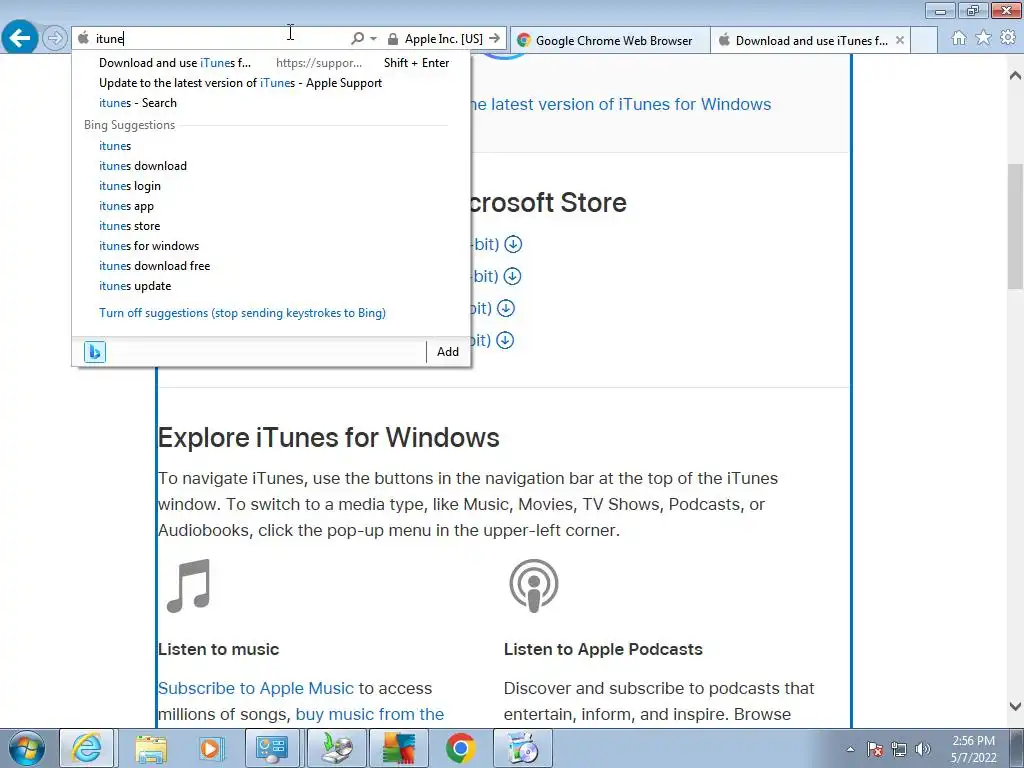Pick 'itunes download free' Bing suggestion
The image size is (1024, 768).
point(270,266)
